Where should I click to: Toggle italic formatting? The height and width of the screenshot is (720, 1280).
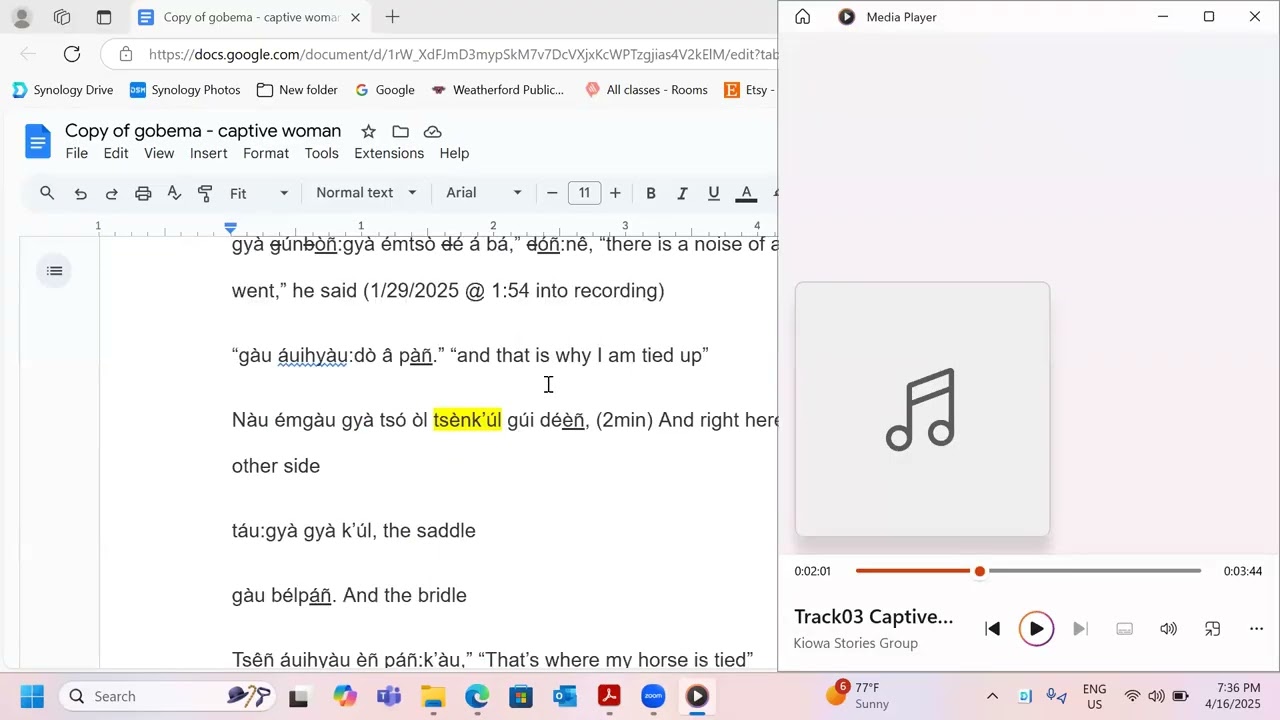coord(682,193)
